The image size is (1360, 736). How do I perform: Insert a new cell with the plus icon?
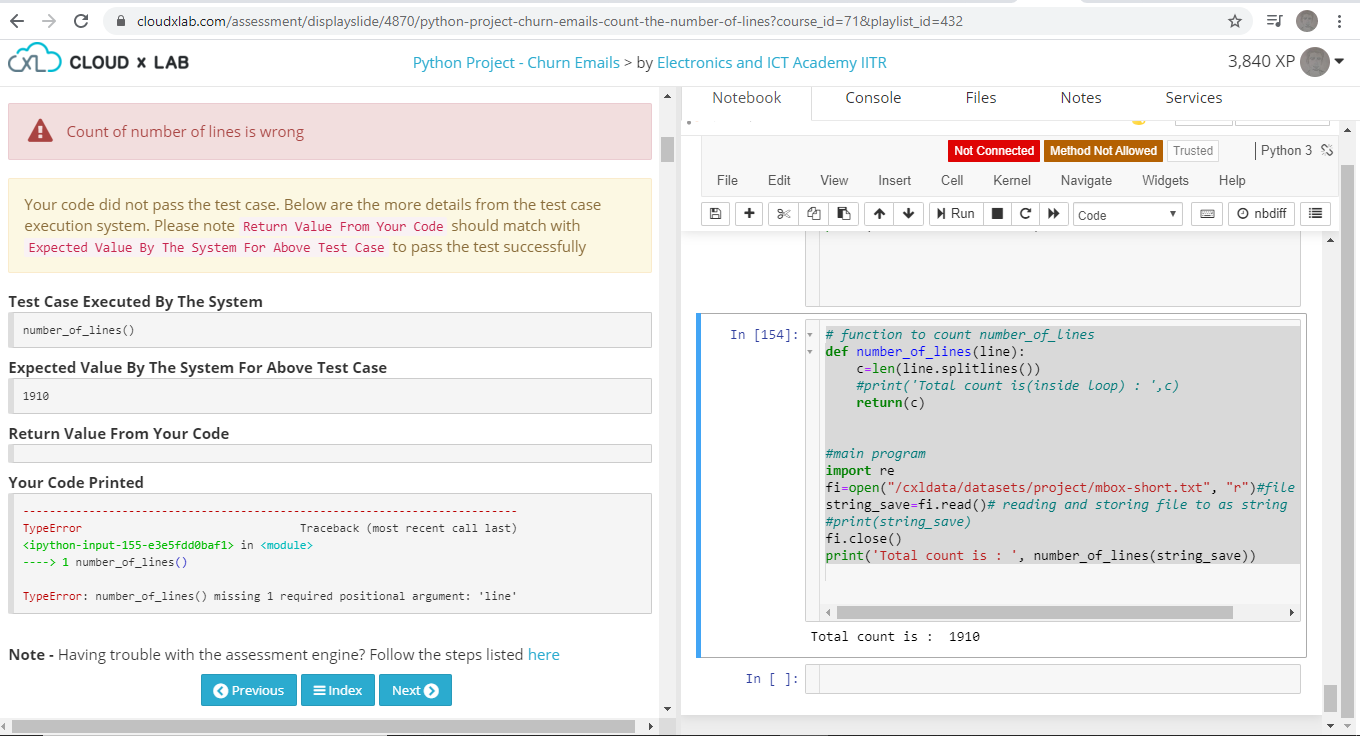coord(749,214)
